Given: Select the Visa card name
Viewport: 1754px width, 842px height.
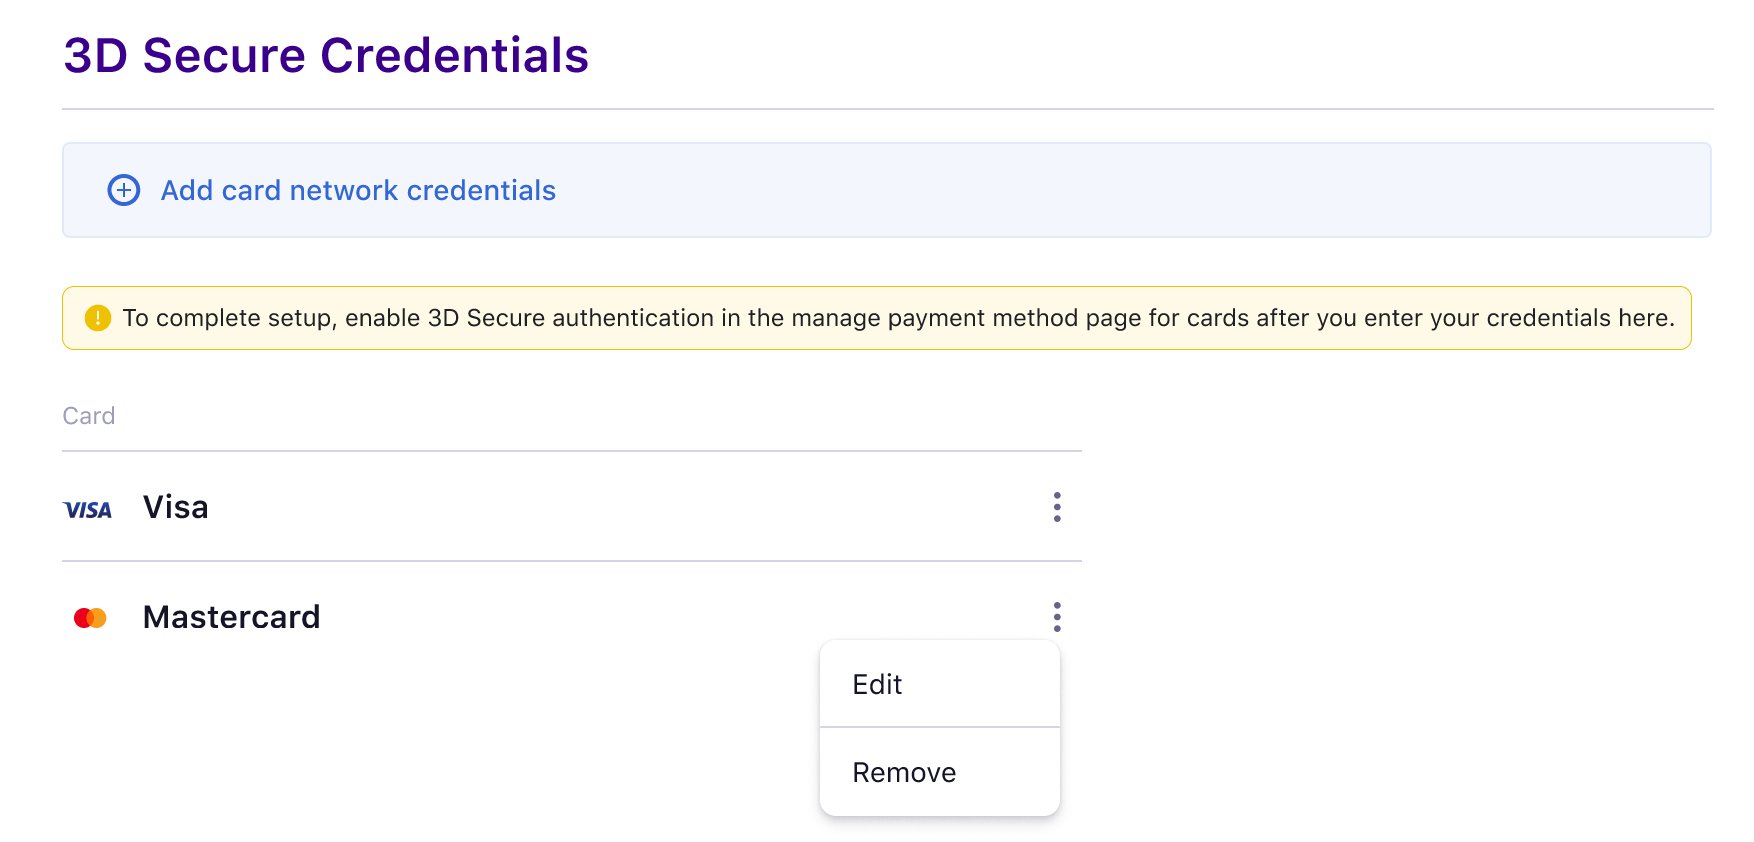Looking at the screenshot, I should click(x=176, y=507).
